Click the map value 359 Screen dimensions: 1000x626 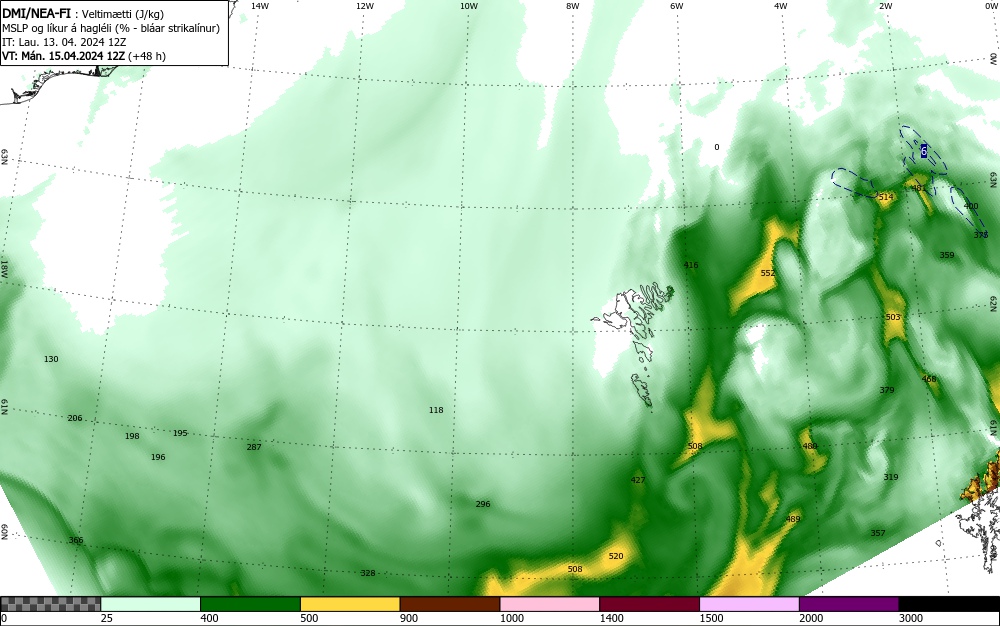click(947, 255)
